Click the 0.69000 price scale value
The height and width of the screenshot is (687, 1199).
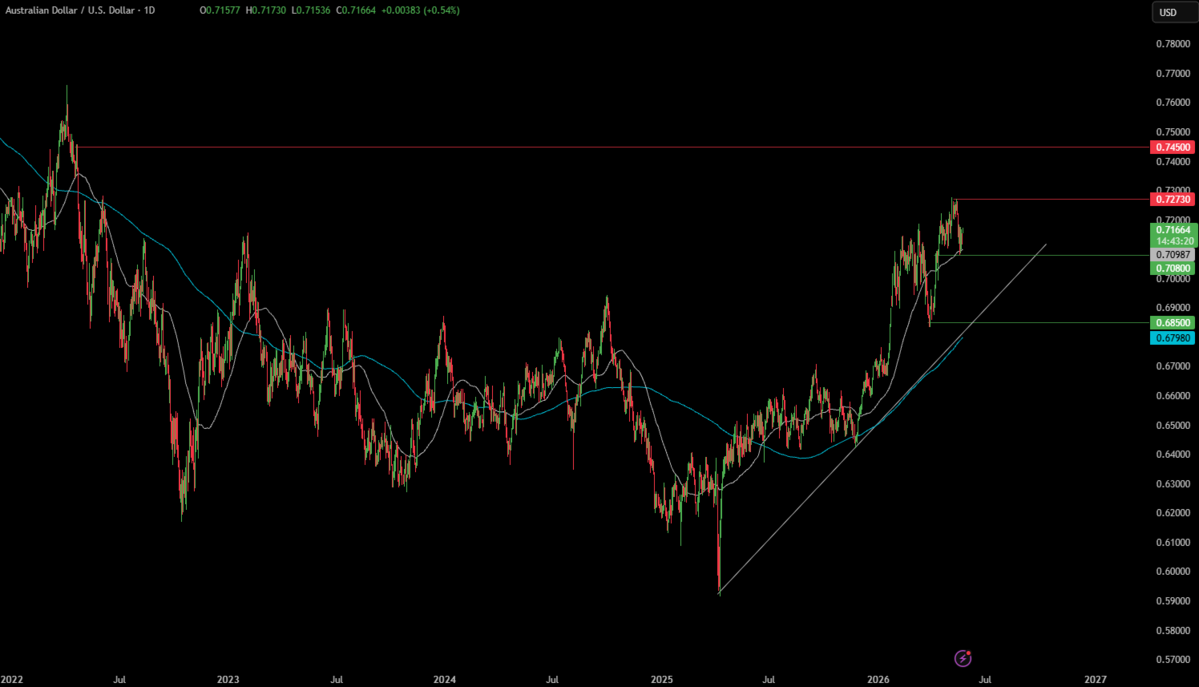(1173, 308)
